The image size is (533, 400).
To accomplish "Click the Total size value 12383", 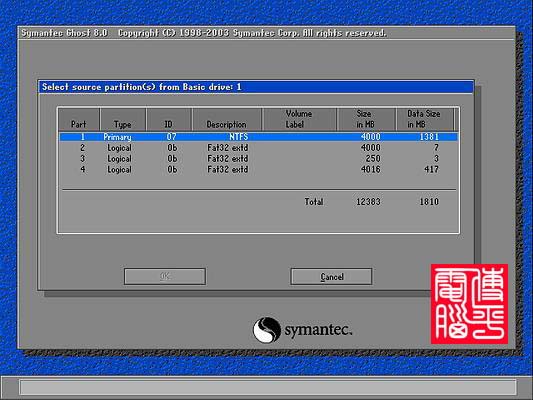I will (368, 202).
